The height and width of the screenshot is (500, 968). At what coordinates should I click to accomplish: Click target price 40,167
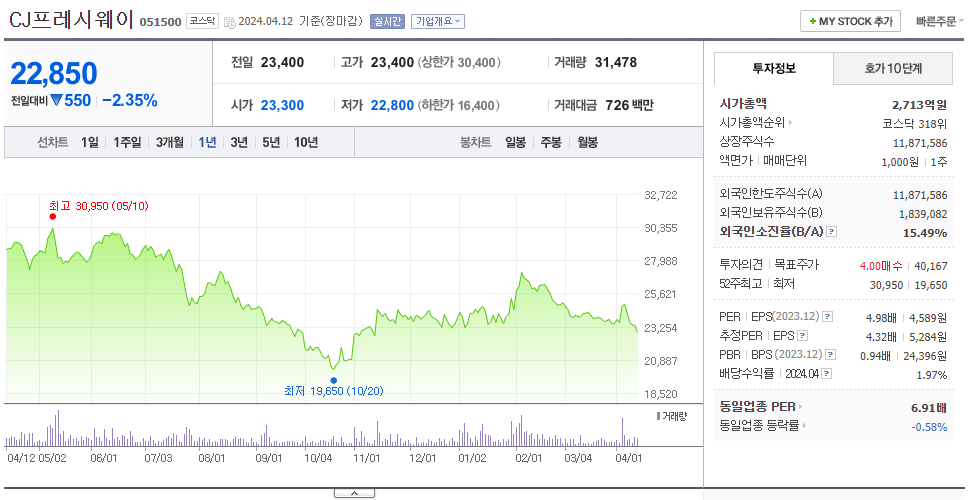pos(929,266)
